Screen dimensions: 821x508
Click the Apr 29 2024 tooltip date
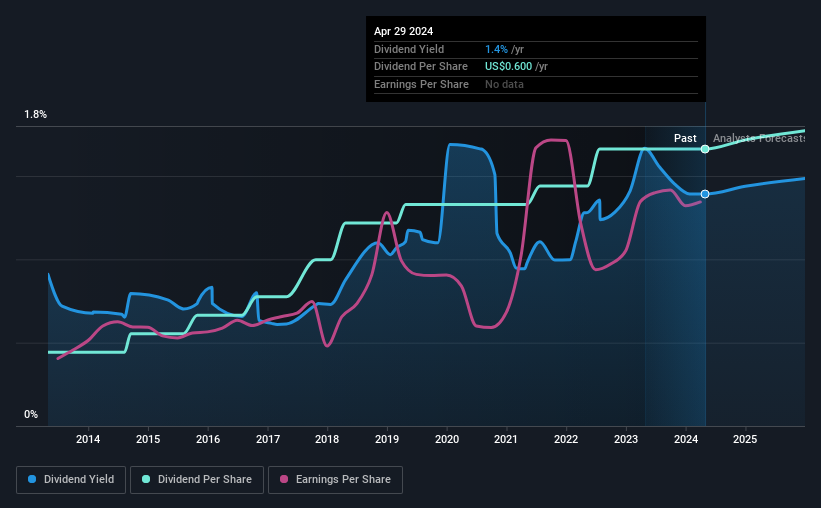[403, 31]
